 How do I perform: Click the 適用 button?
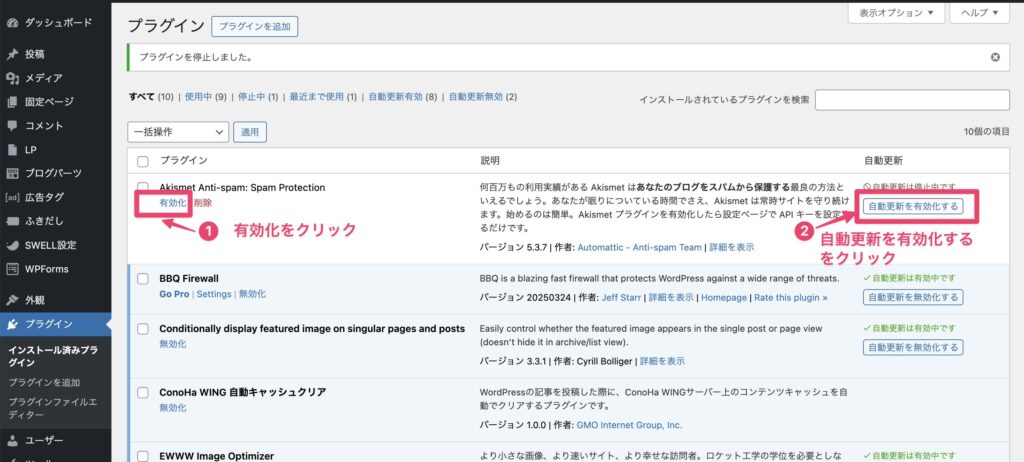pos(250,132)
